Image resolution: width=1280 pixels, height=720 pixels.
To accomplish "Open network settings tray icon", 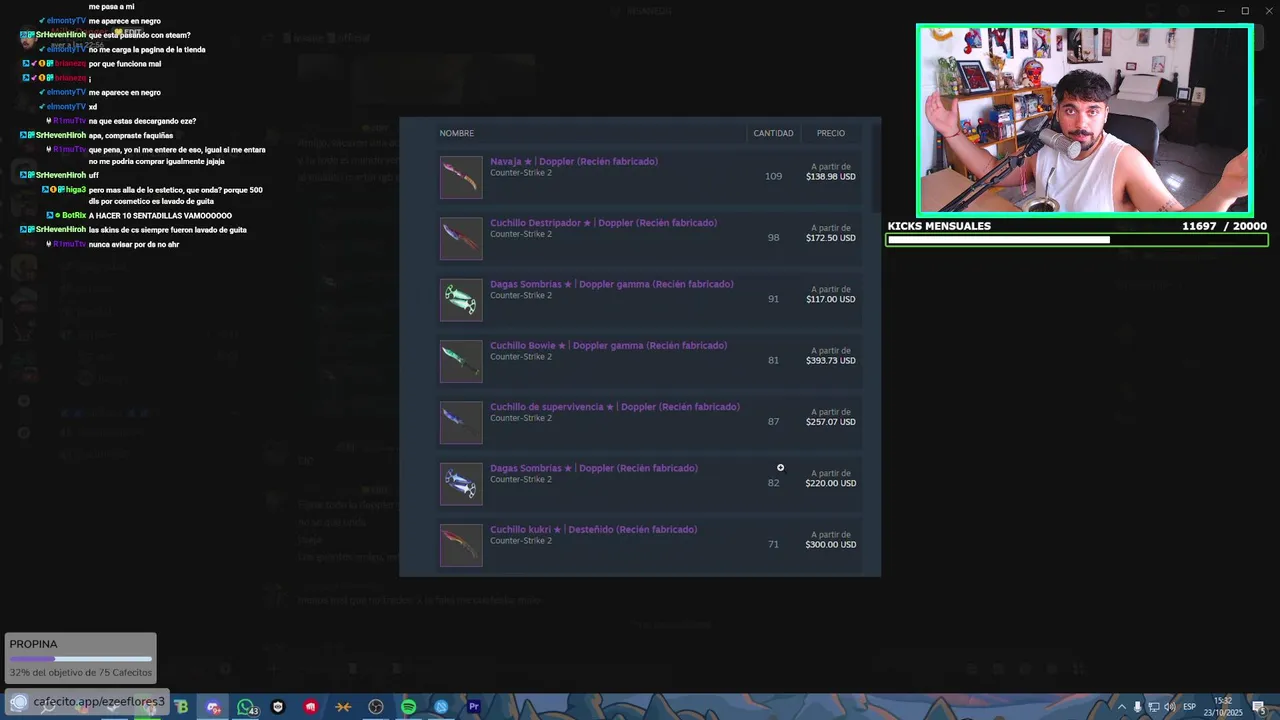I will tap(1153, 707).
